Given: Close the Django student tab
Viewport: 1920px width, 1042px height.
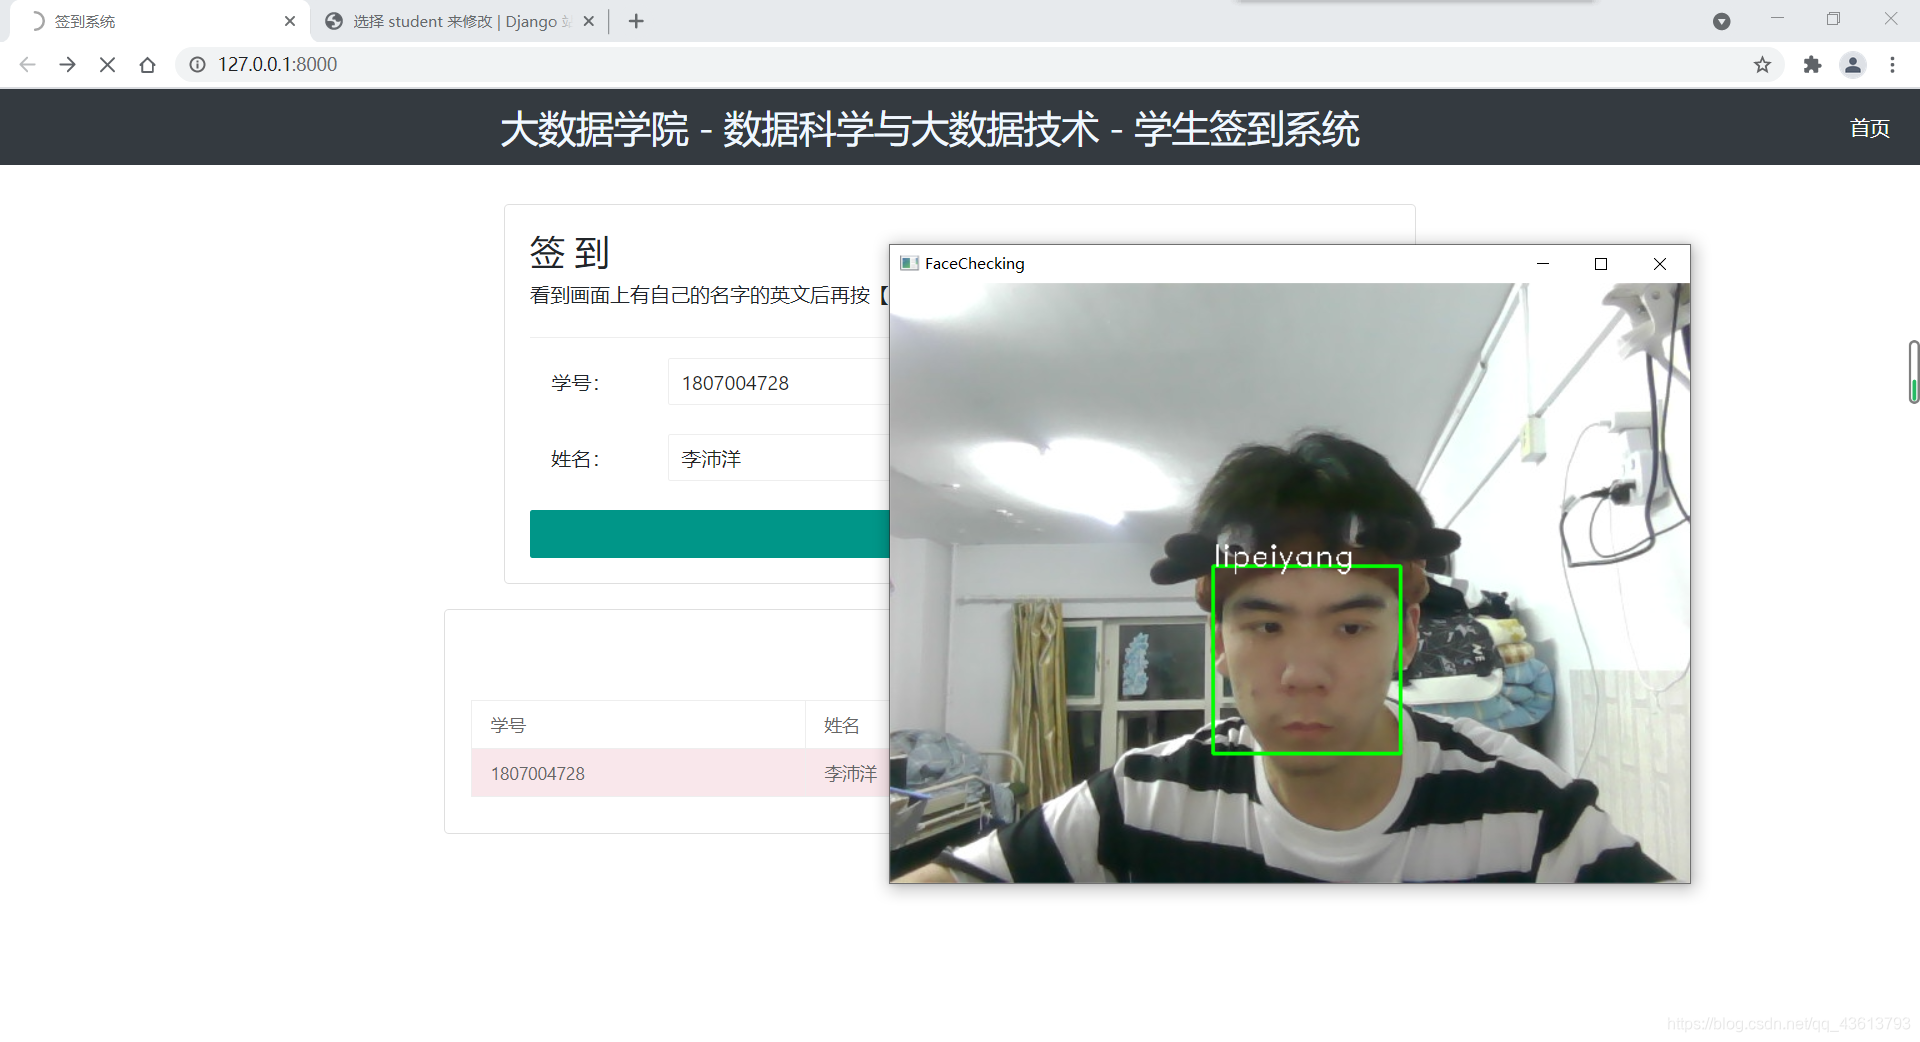Looking at the screenshot, I should (589, 21).
